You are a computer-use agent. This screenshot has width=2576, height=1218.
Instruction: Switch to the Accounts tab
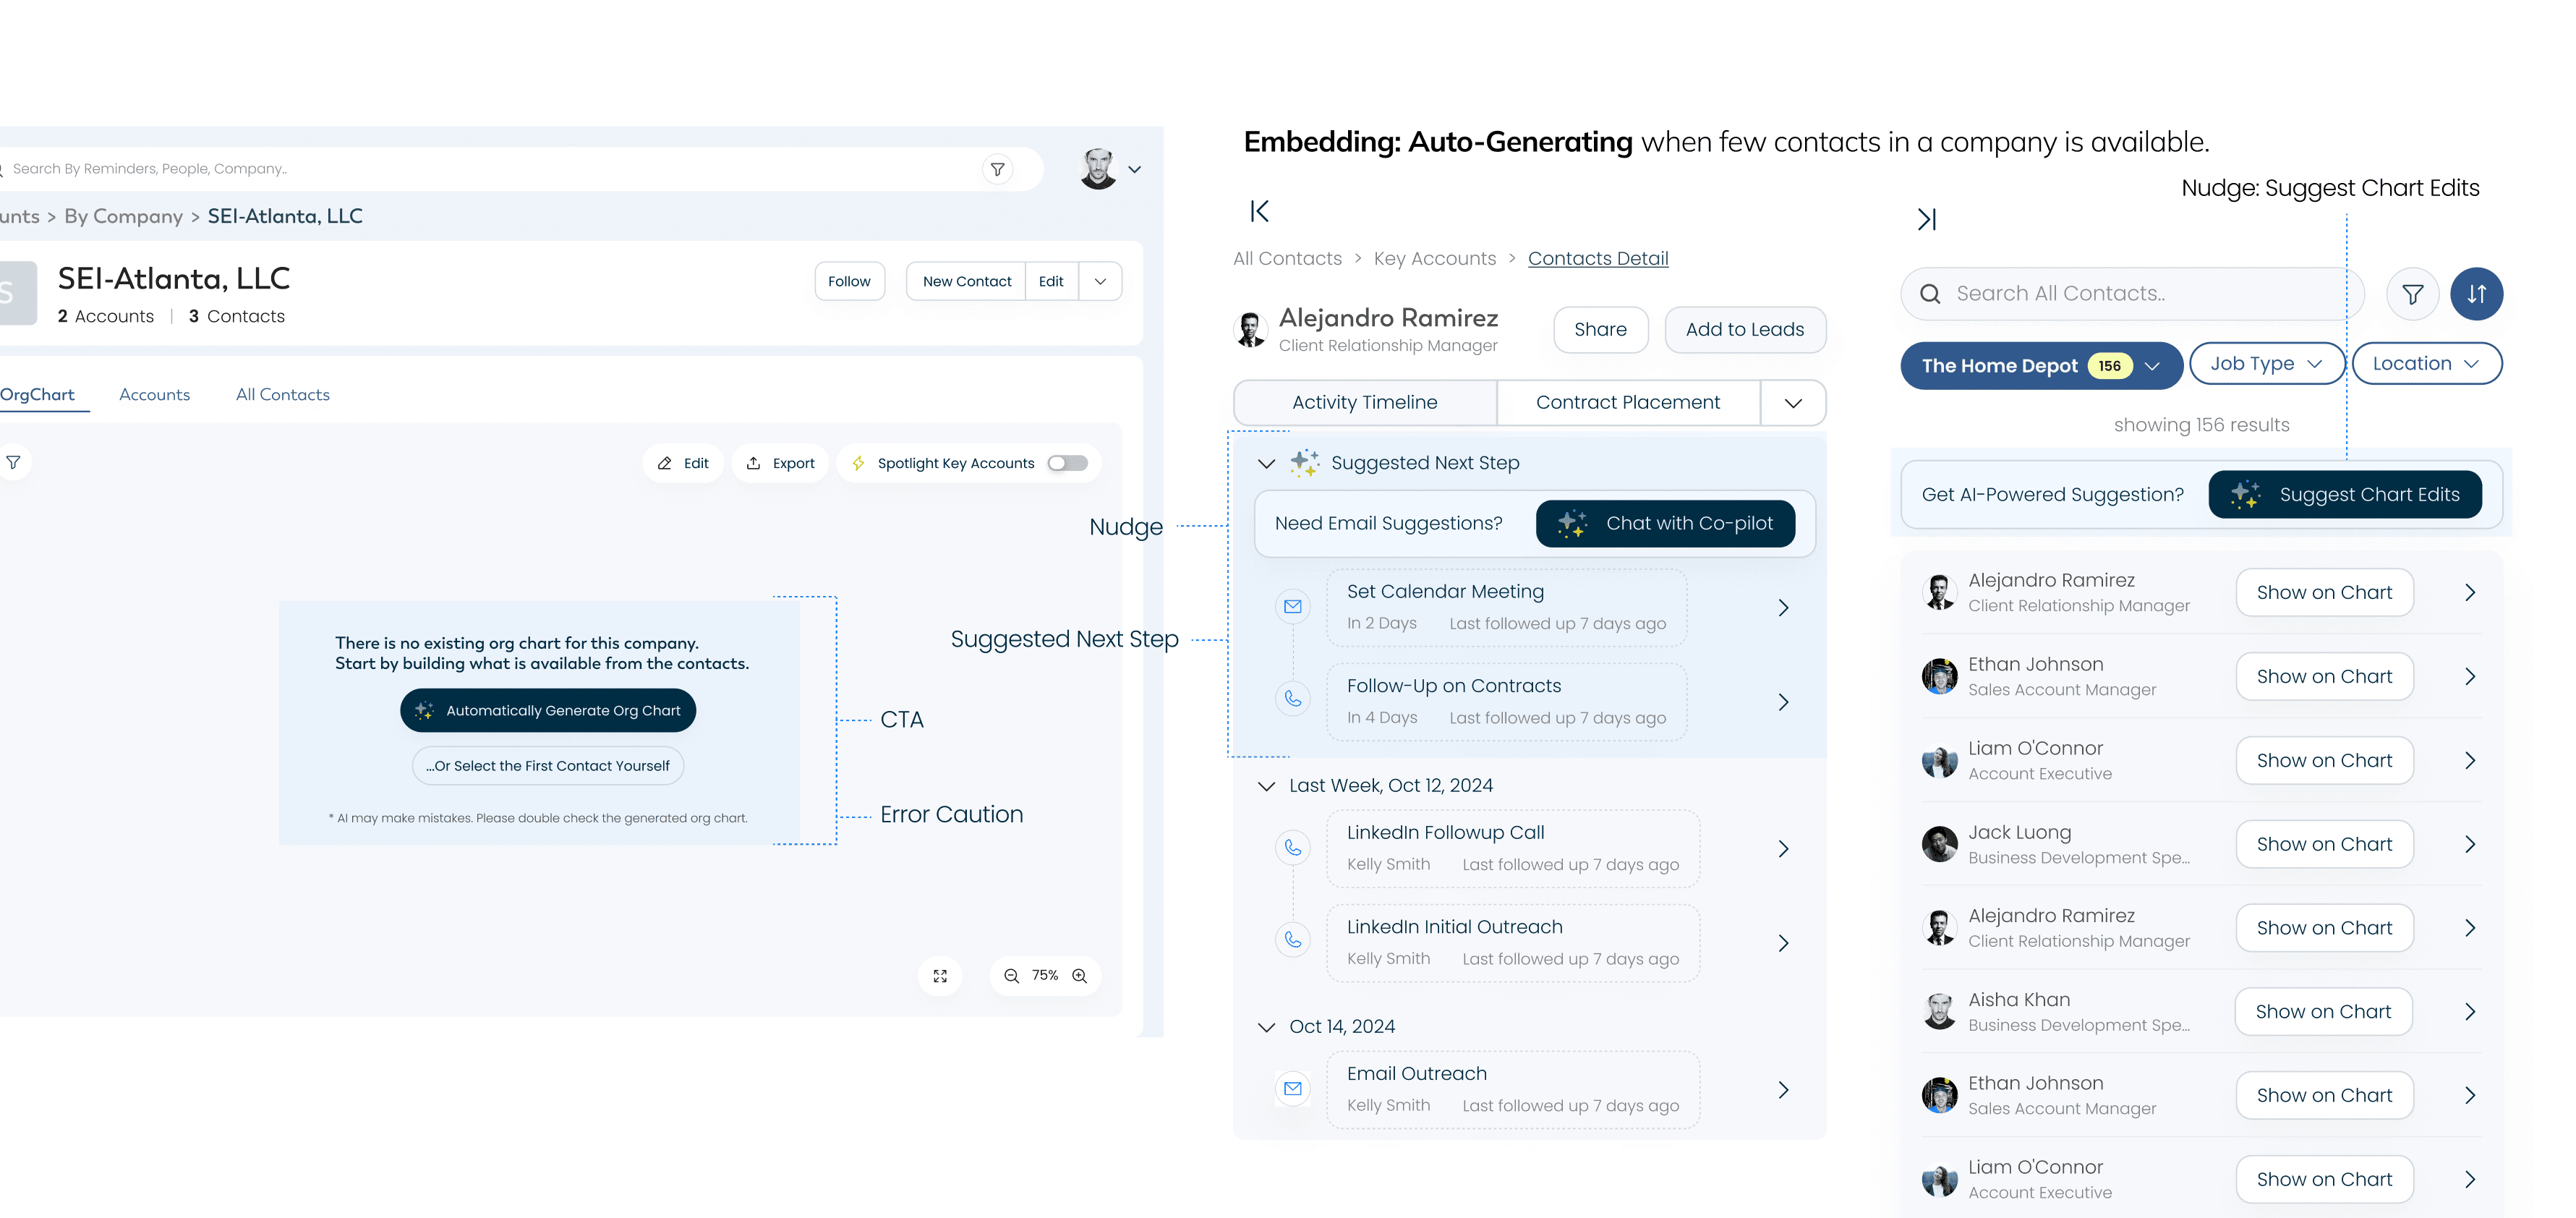point(154,395)
